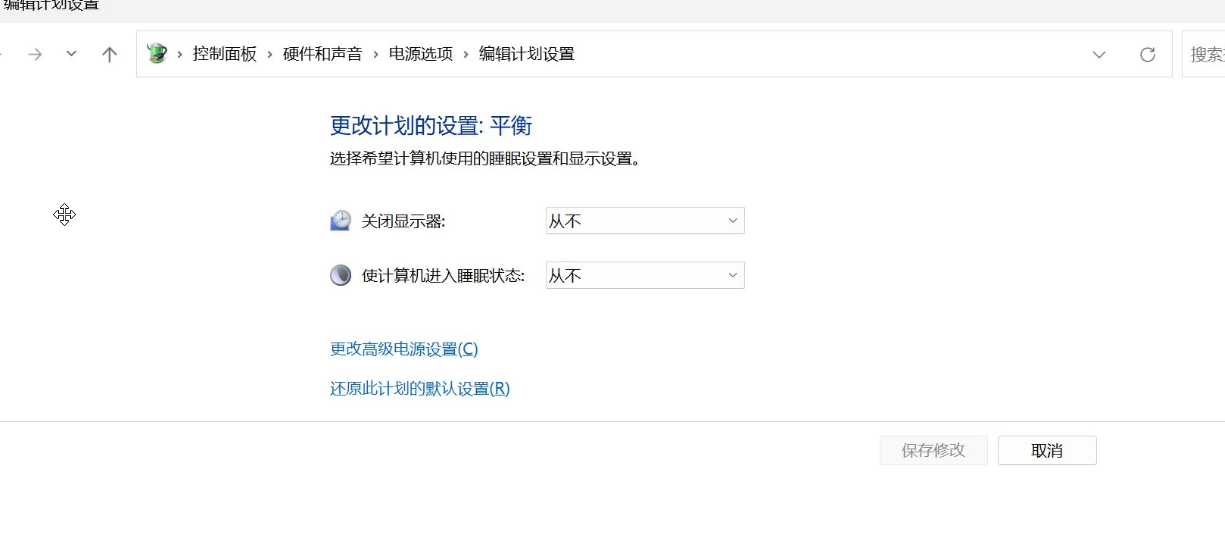Refresh the address bar view

[x=1148, y=54]
